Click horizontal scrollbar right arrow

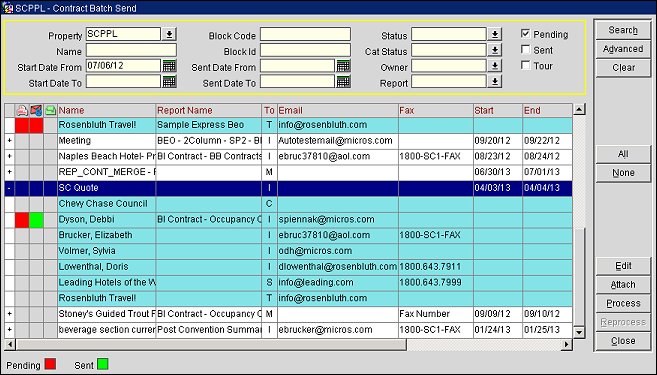pyautogui.click(x=567, y=344)
